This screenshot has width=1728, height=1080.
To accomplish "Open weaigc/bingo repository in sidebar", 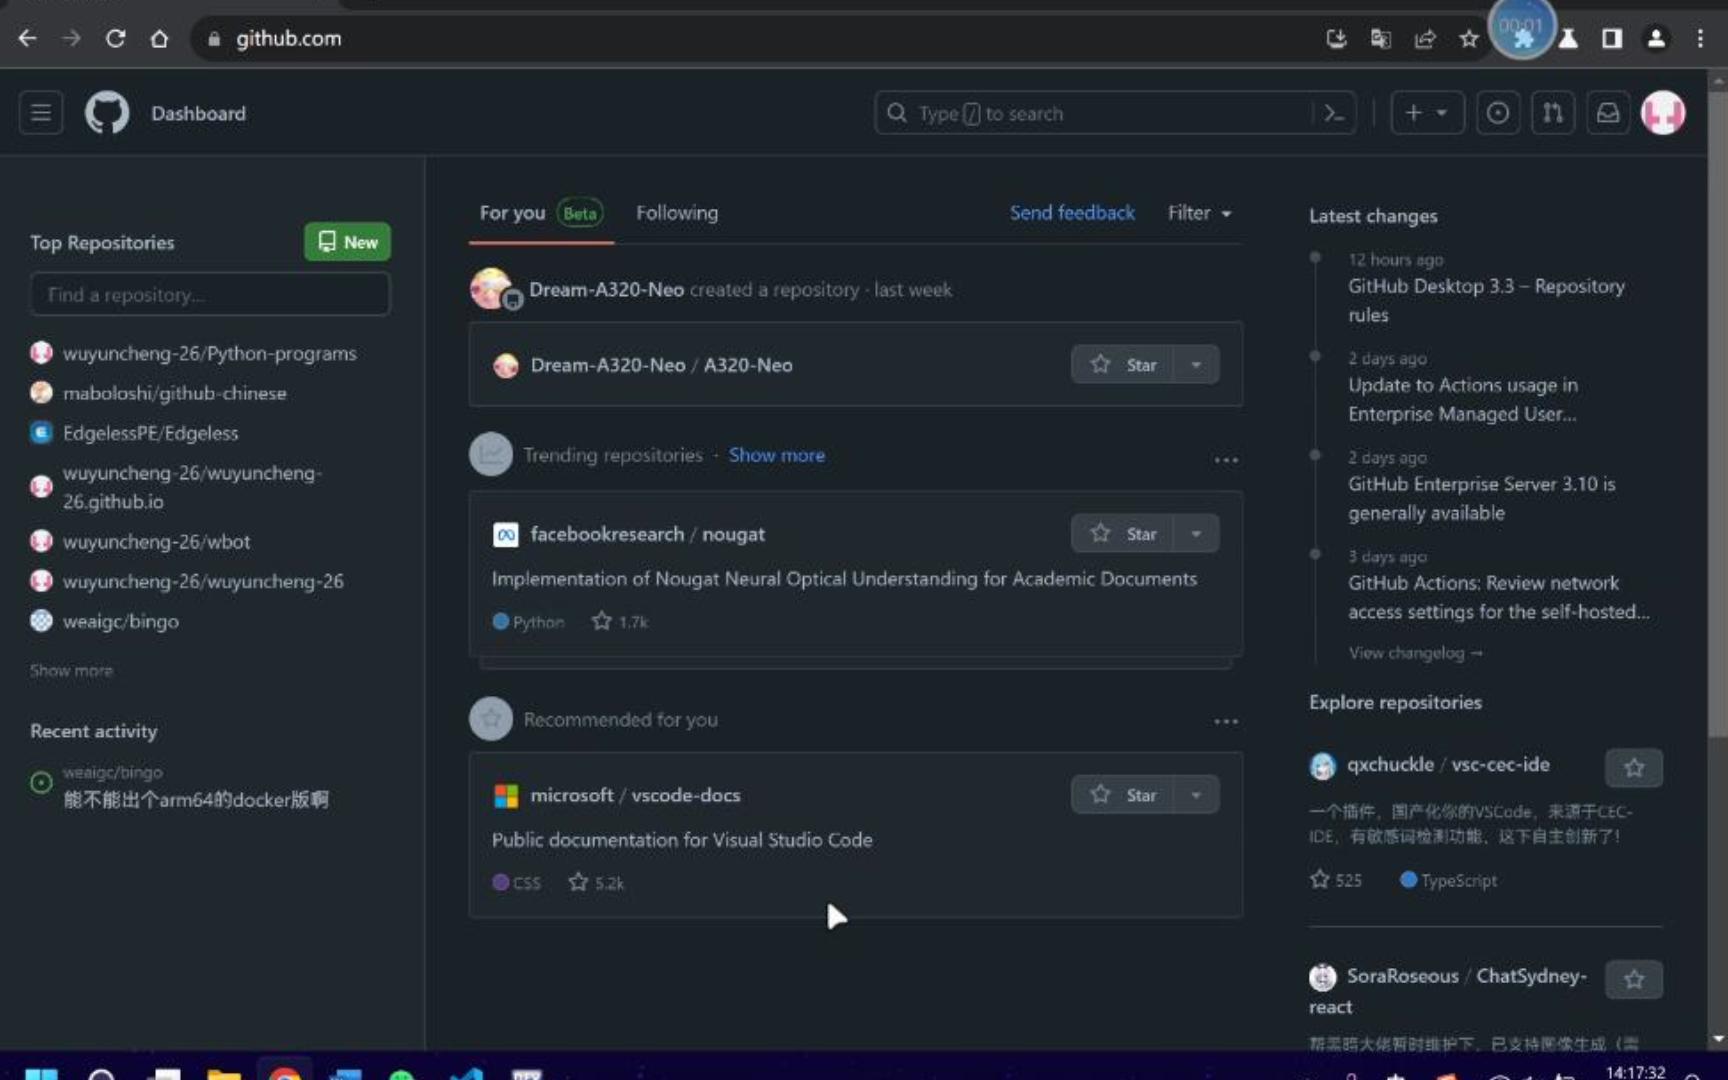I will point(120,621).
